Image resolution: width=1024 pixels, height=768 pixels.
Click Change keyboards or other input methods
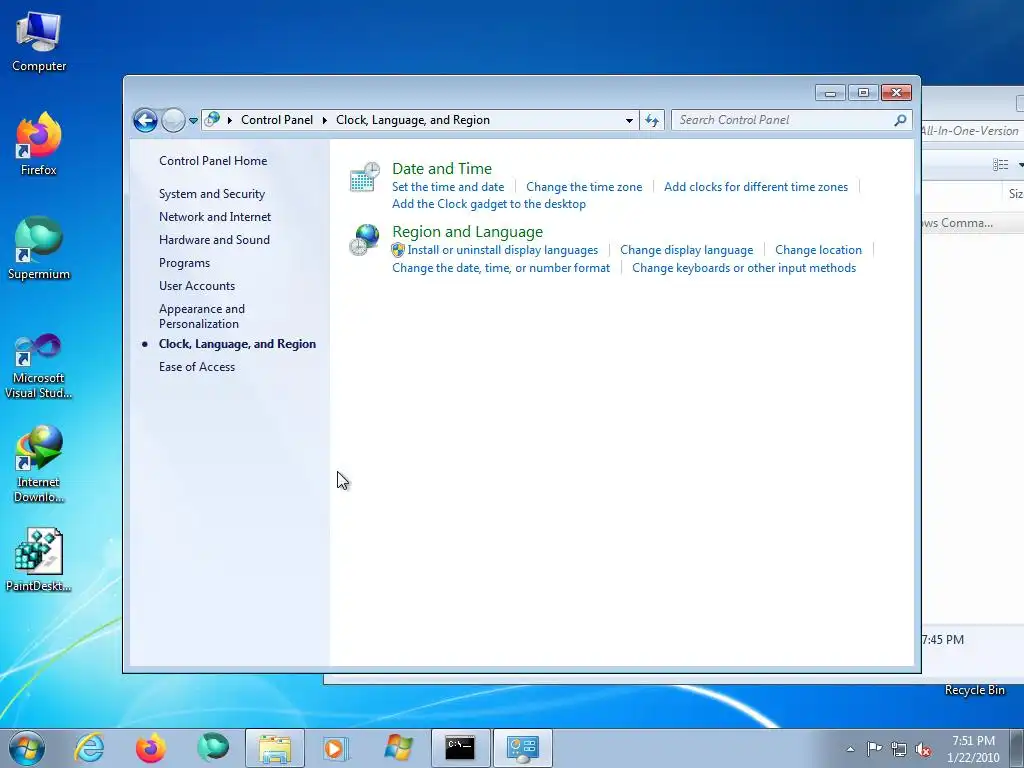[744, 268]
